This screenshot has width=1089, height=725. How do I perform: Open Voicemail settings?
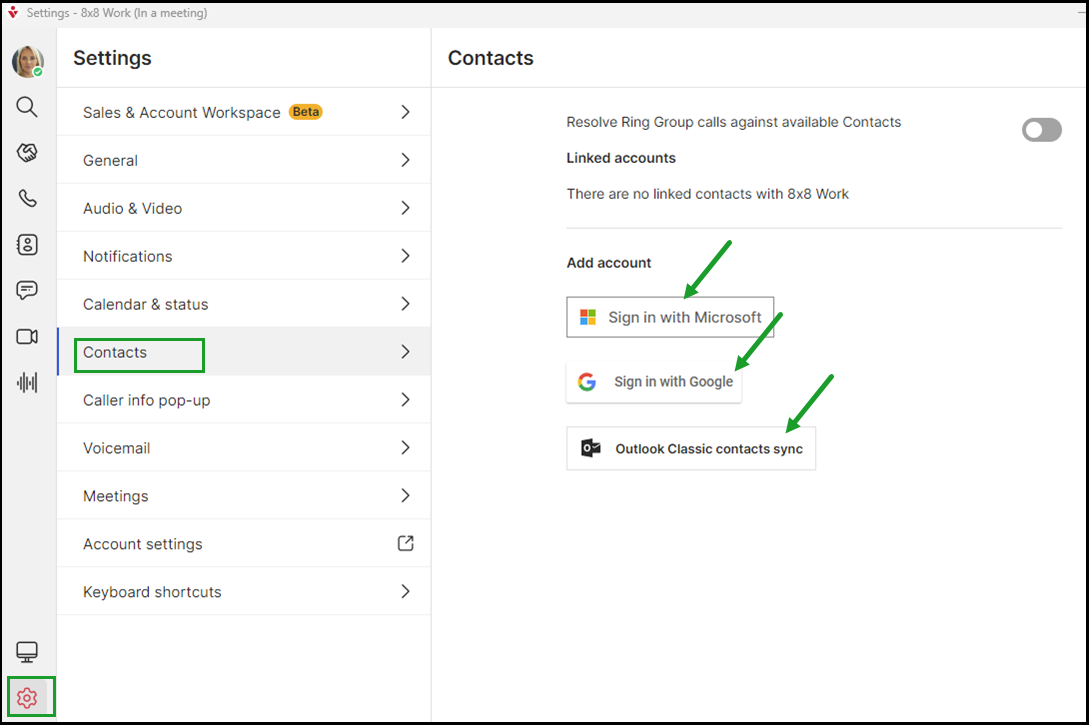(244, 447)
